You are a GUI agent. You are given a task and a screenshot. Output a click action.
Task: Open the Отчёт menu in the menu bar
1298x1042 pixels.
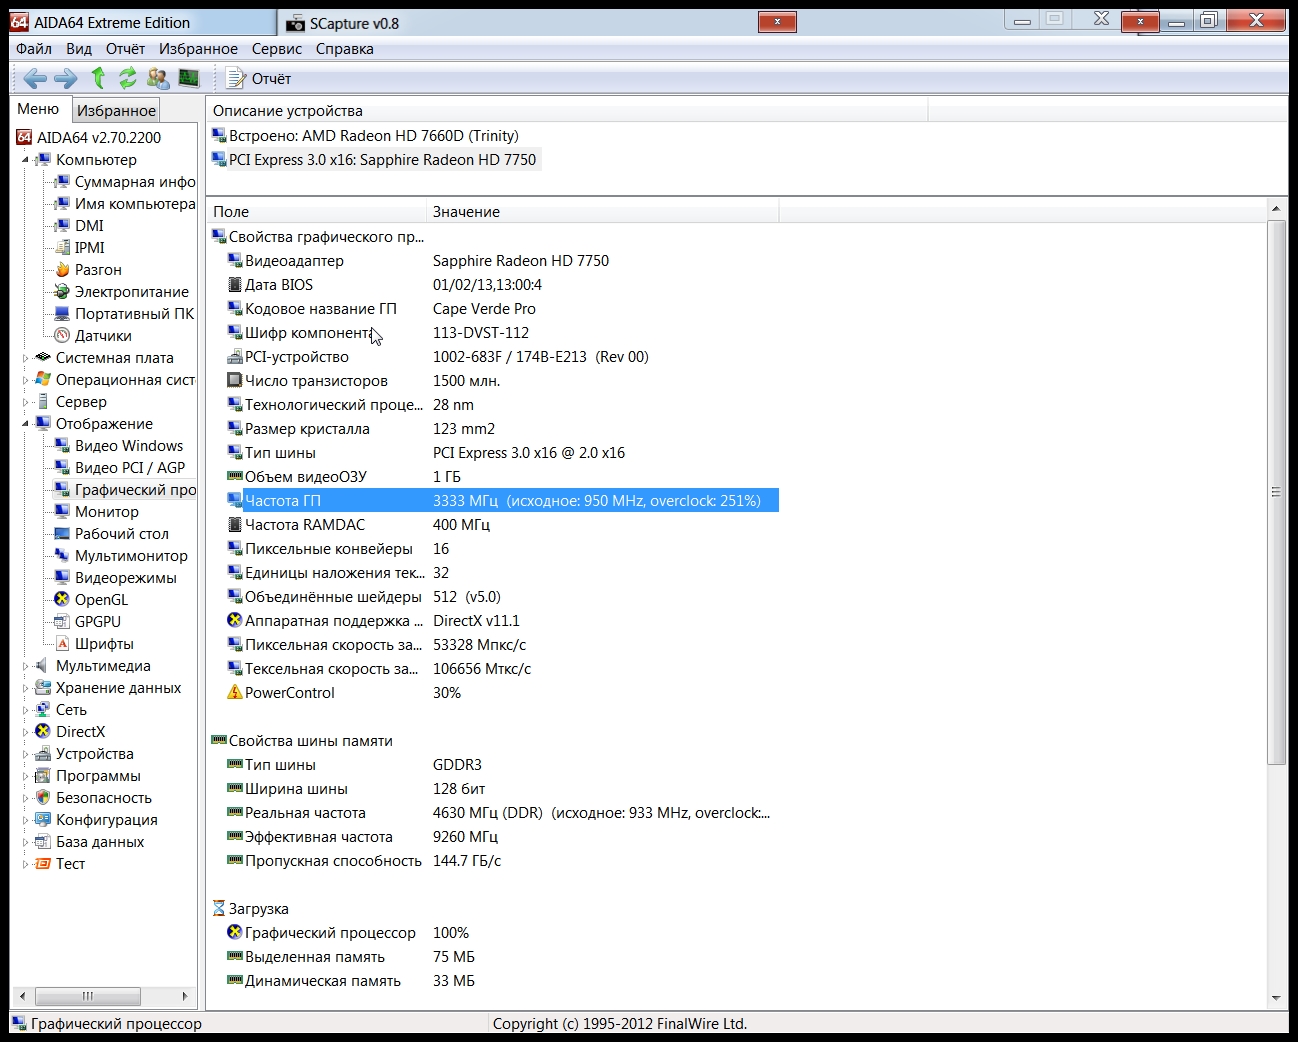point(125,49)
